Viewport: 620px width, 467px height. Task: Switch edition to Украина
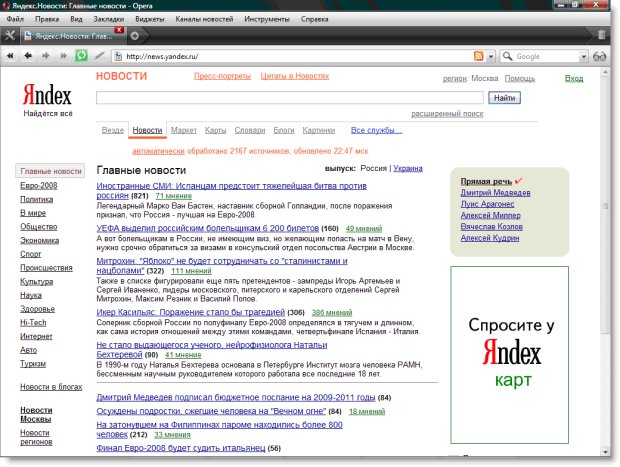coord(408,168)
